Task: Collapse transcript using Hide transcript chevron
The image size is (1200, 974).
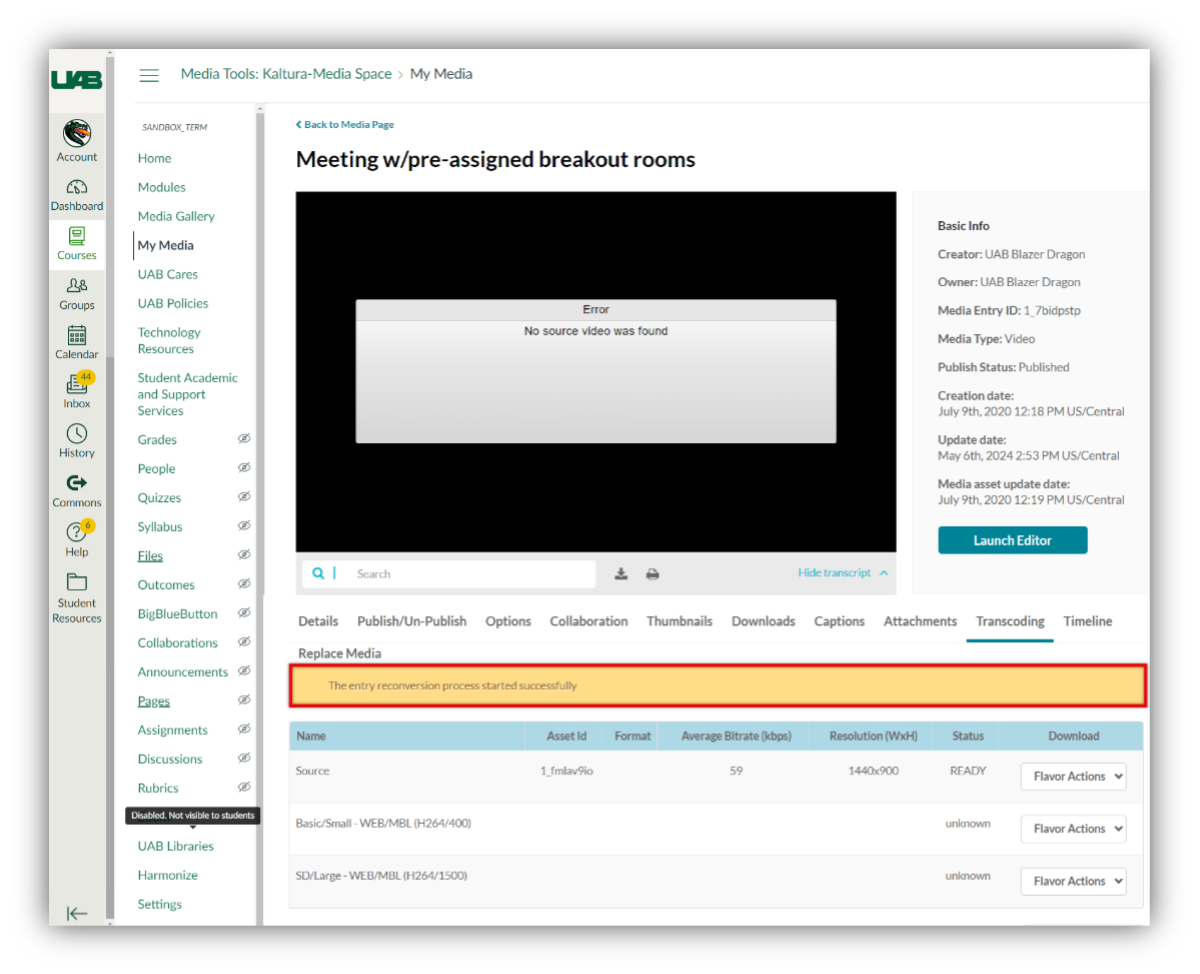Action: [x=883, y=573]
